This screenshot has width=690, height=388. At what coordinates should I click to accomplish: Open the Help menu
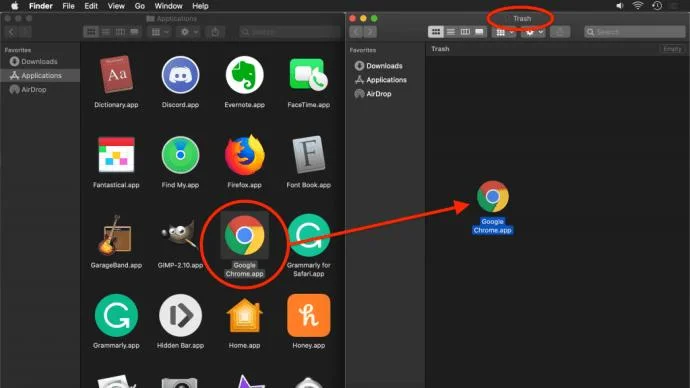200,6
